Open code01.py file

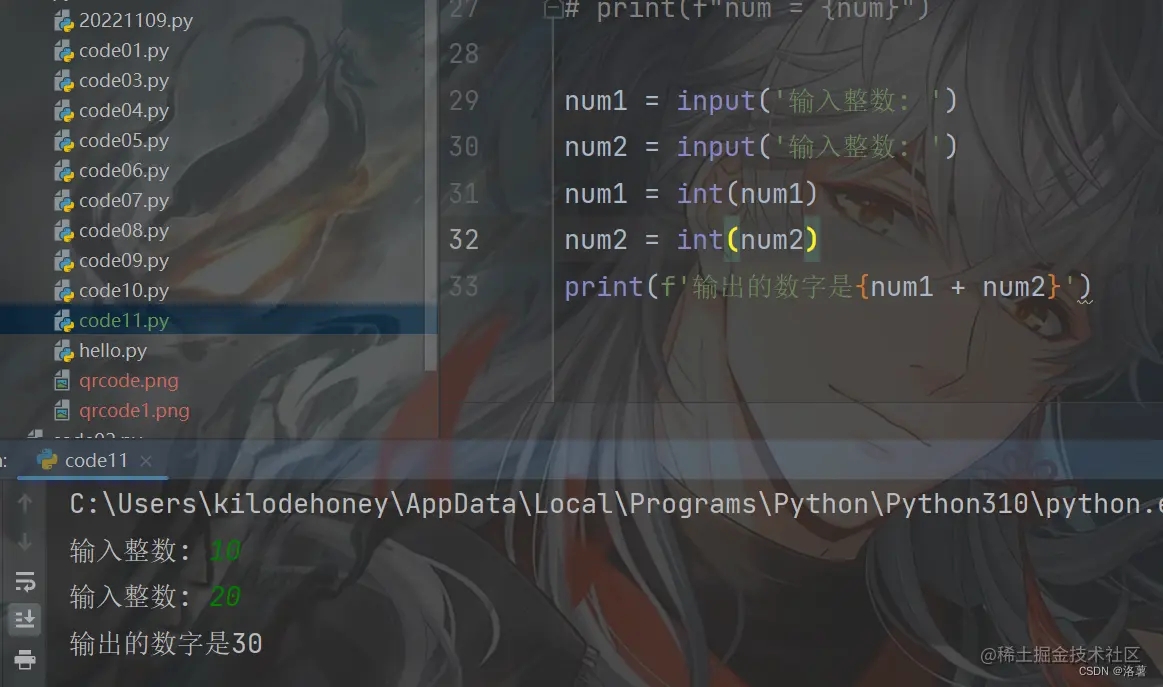click(x=124, y=50)
